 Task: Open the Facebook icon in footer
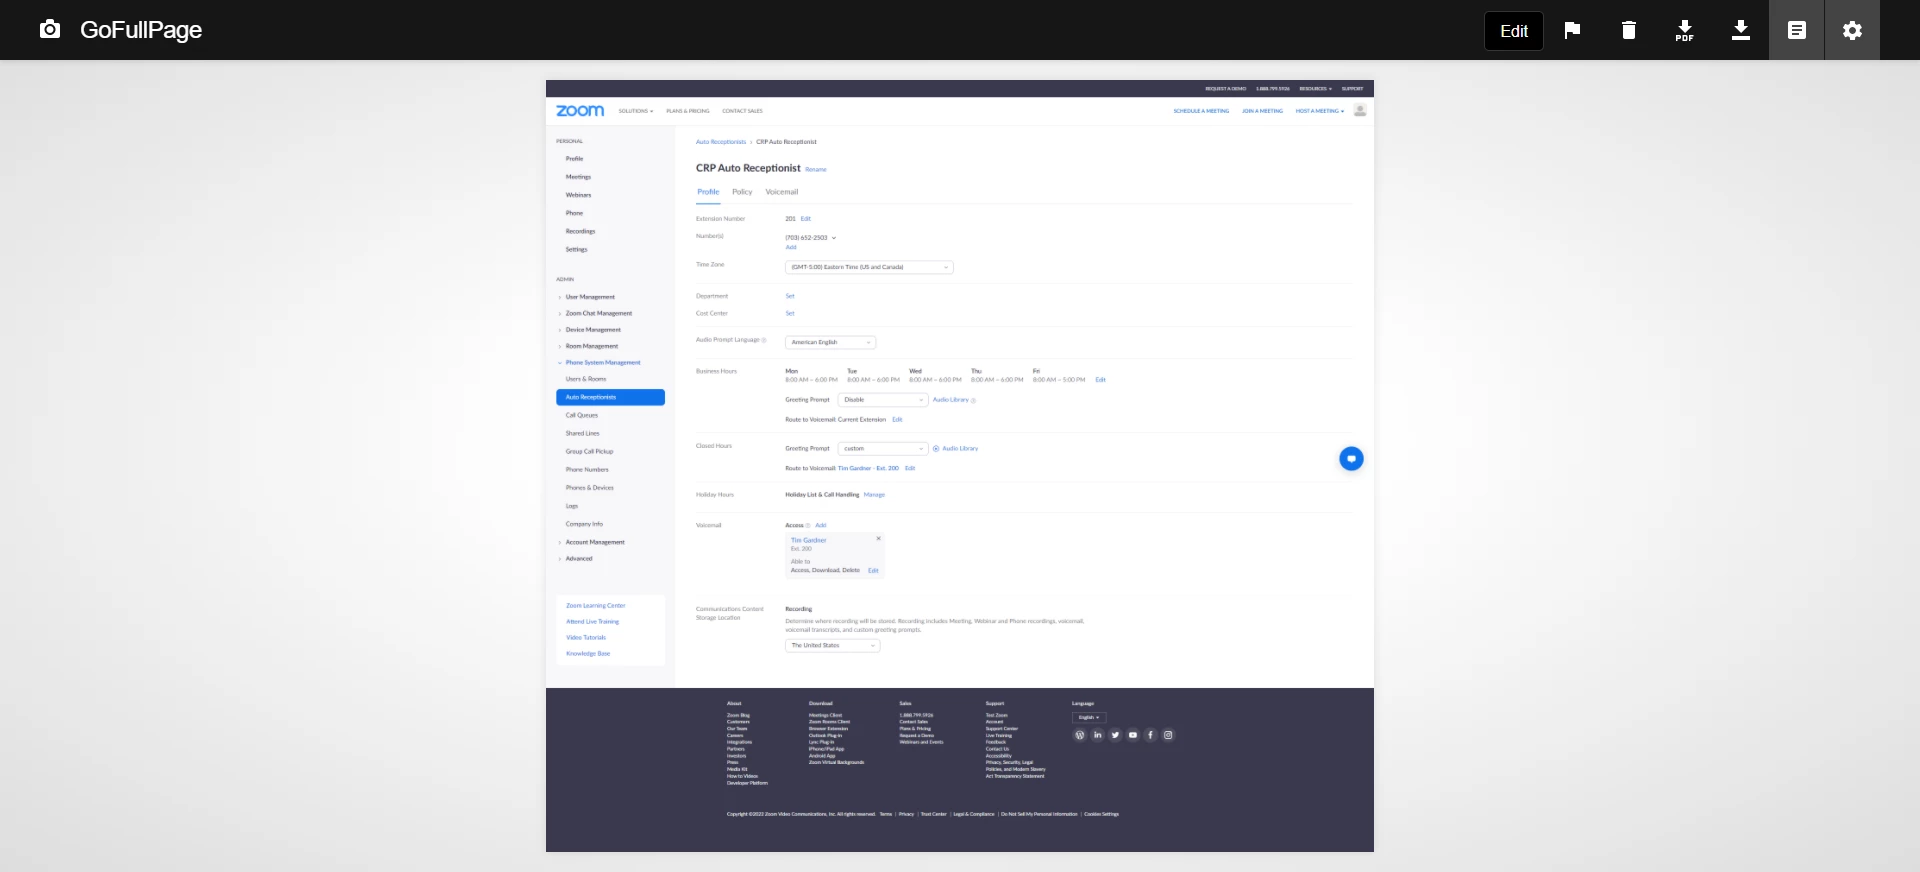click(x=1150, y=735)
